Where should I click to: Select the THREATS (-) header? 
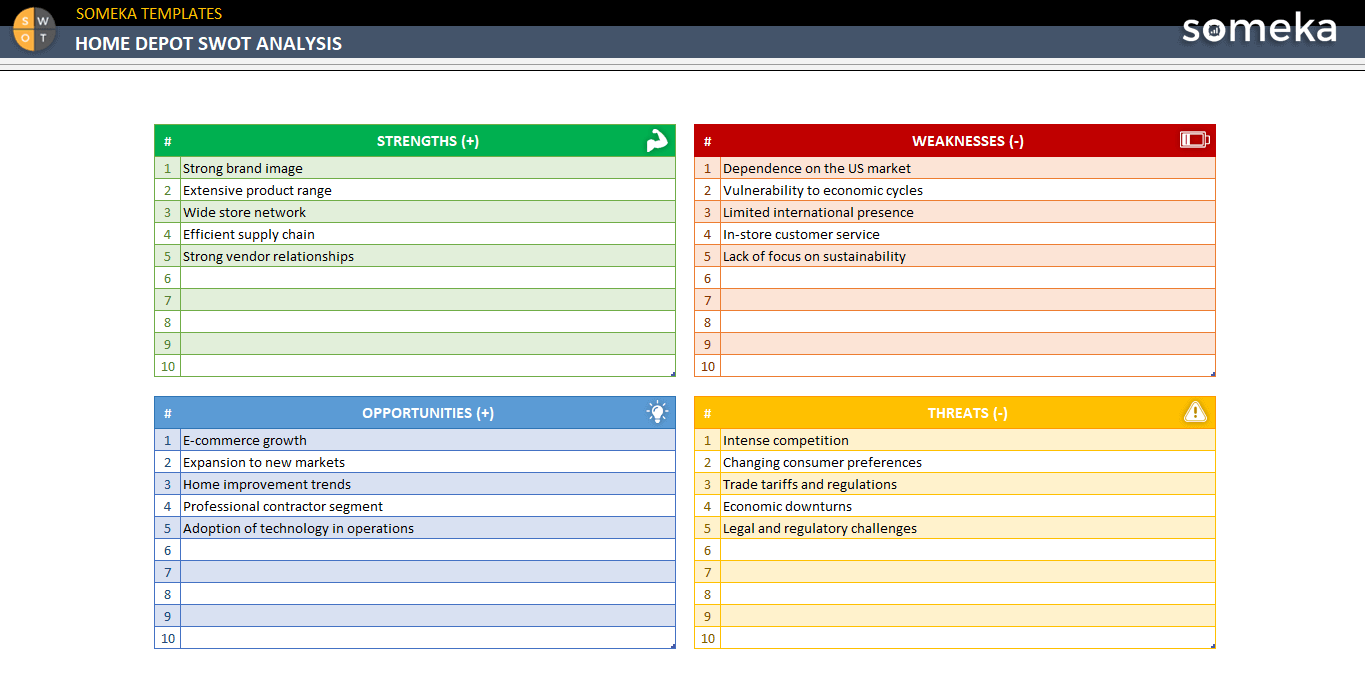[968, 413]
